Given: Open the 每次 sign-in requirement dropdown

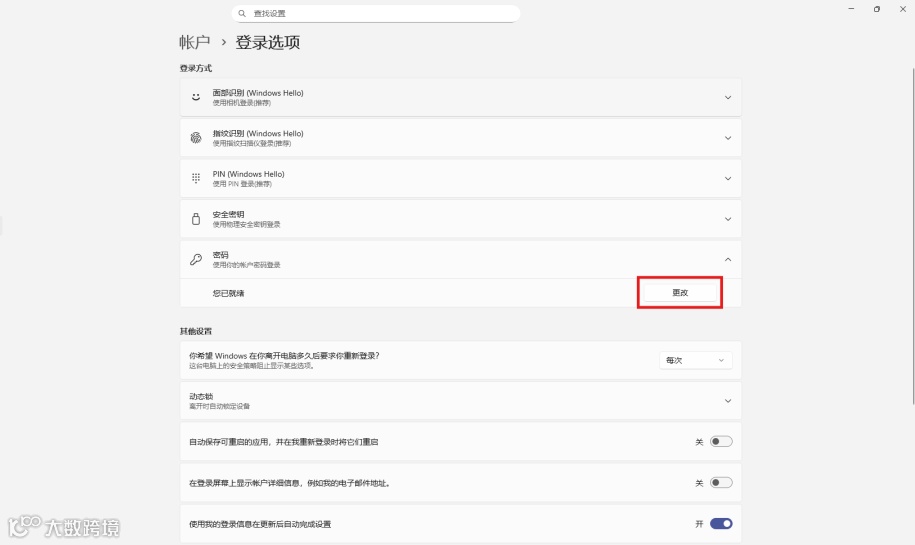Looking at the screenshot, I should pyautogui.click(x=696, y=360).
